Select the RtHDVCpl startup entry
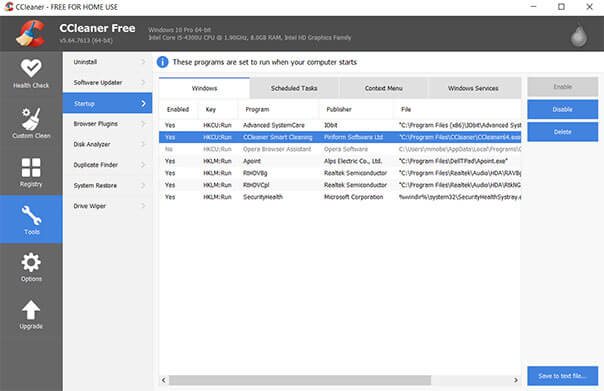The image size is (604, 391). coord(340,185)
